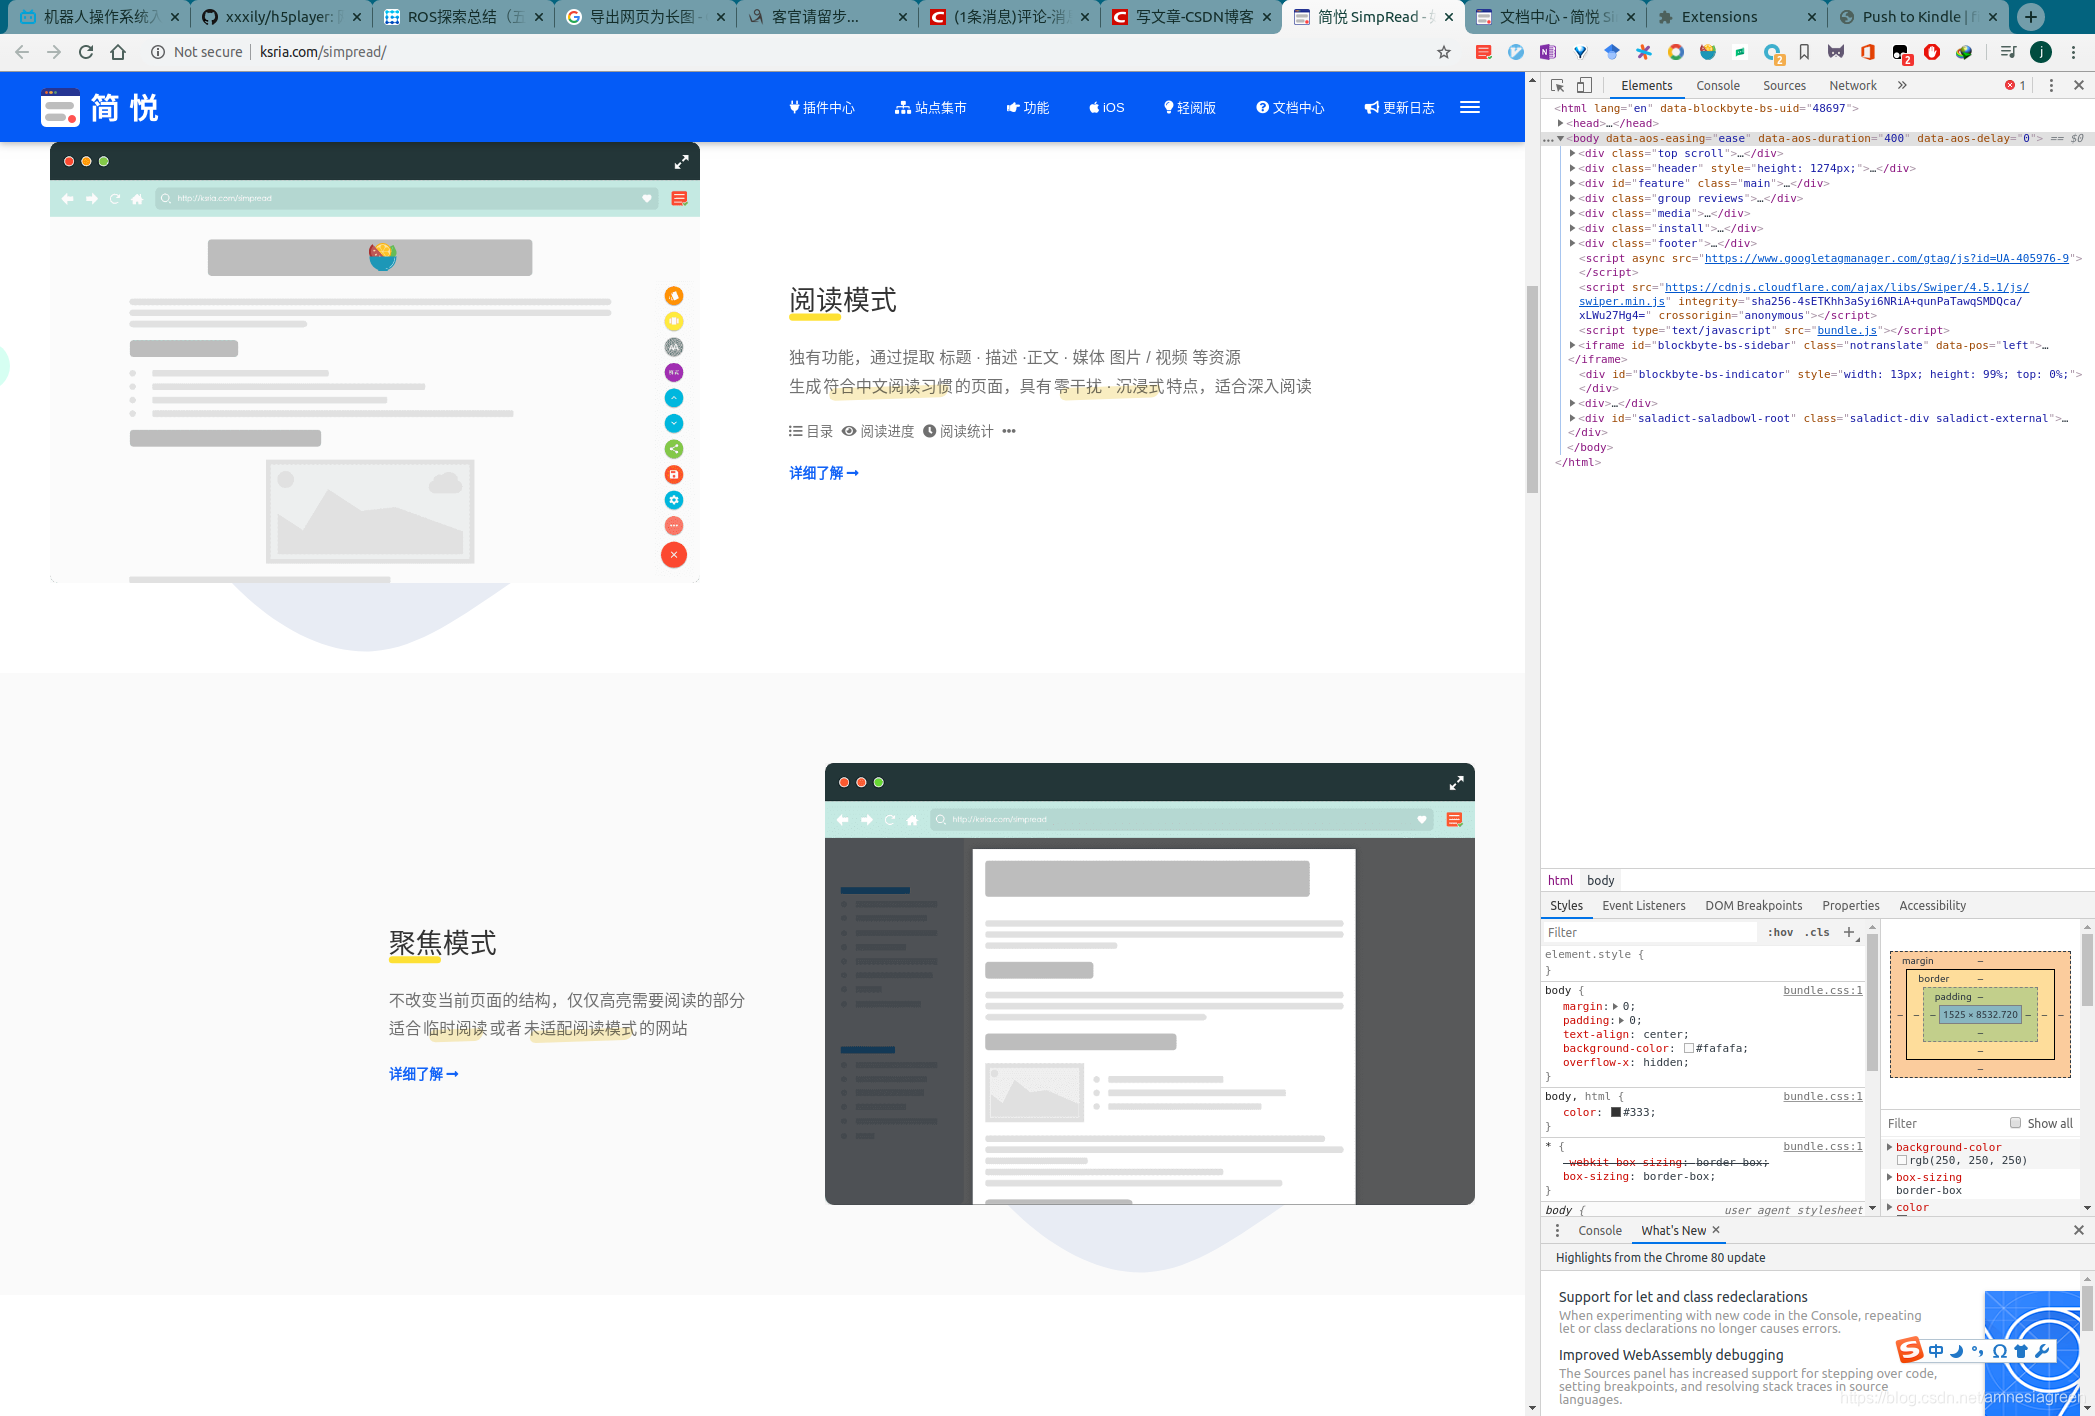
Task: Focus the Styles Filter input
Action: (x=1650, y=932)
